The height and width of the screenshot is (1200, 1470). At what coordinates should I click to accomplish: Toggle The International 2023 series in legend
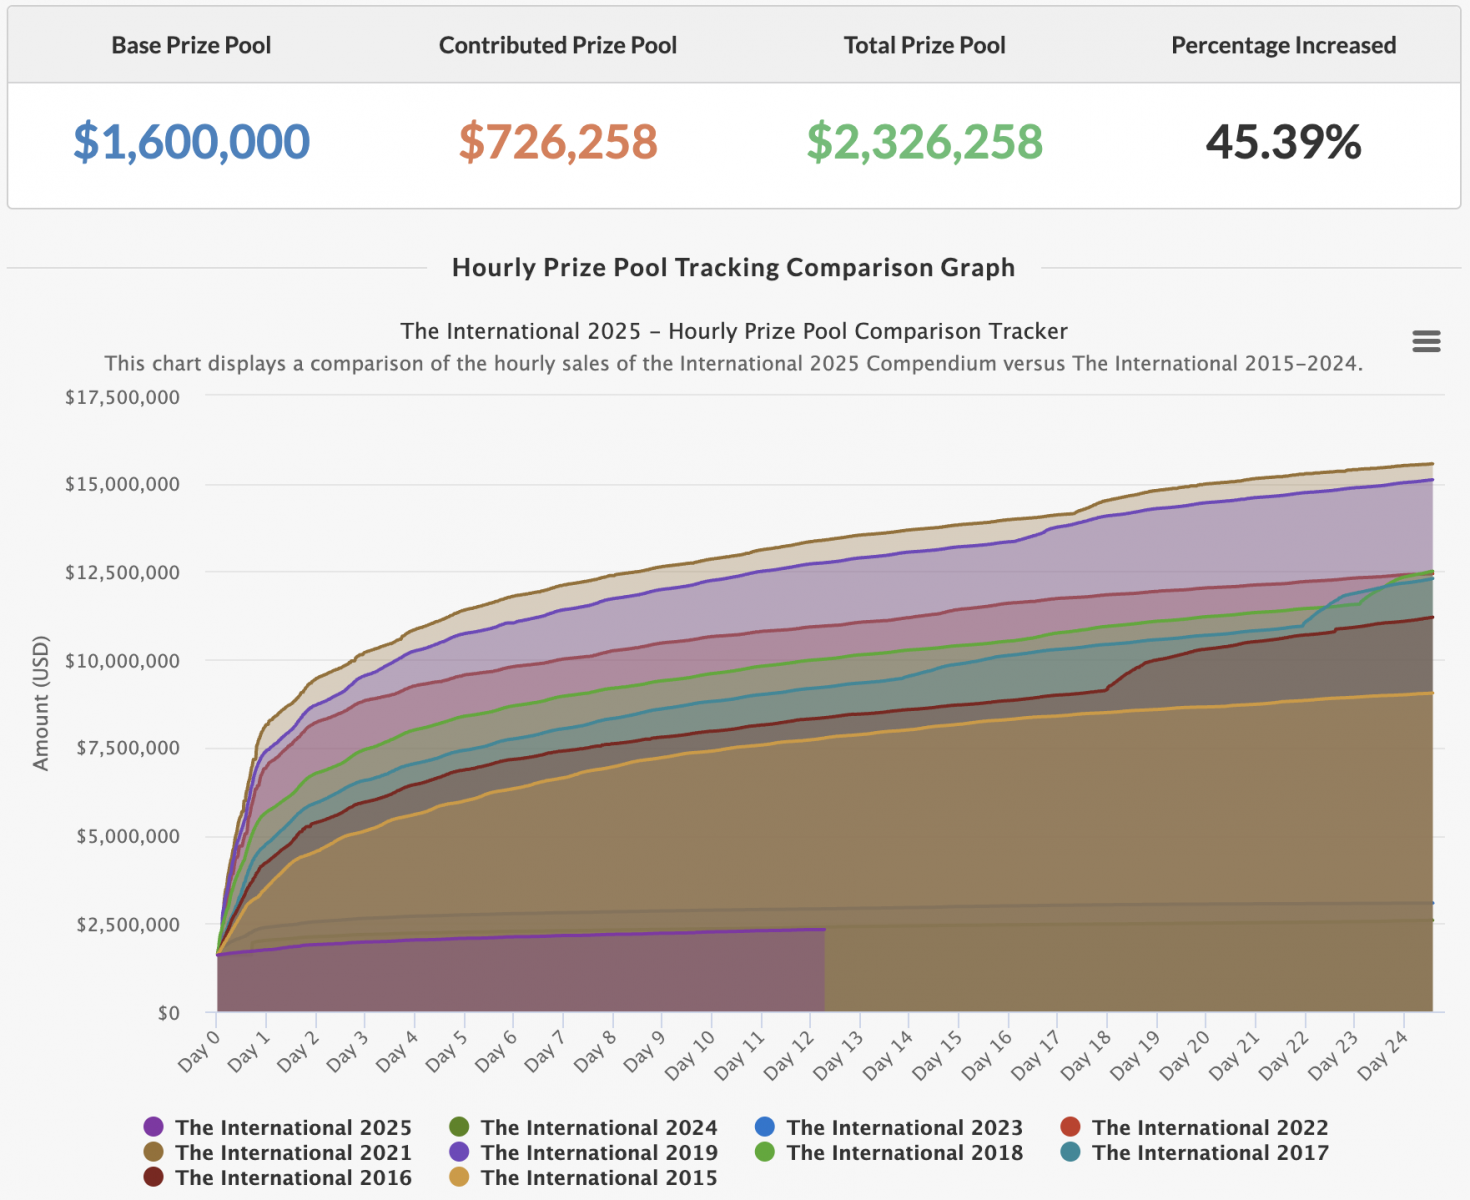[889, 1127]
